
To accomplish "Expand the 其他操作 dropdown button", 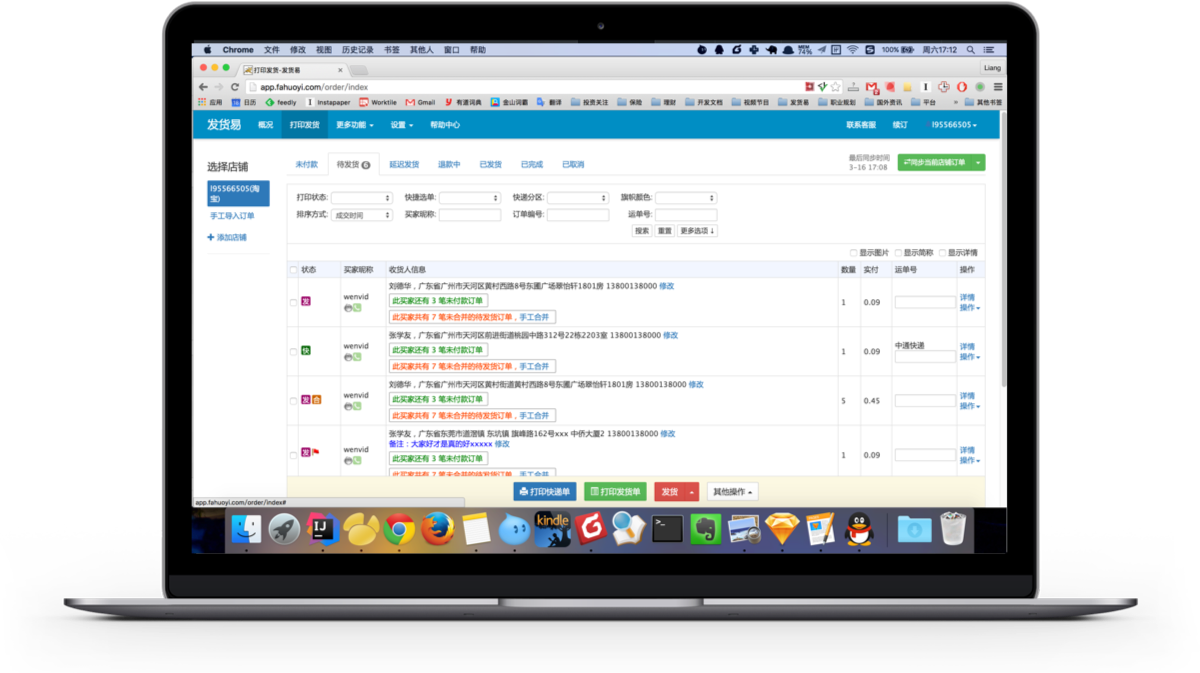I will (733, 492).
